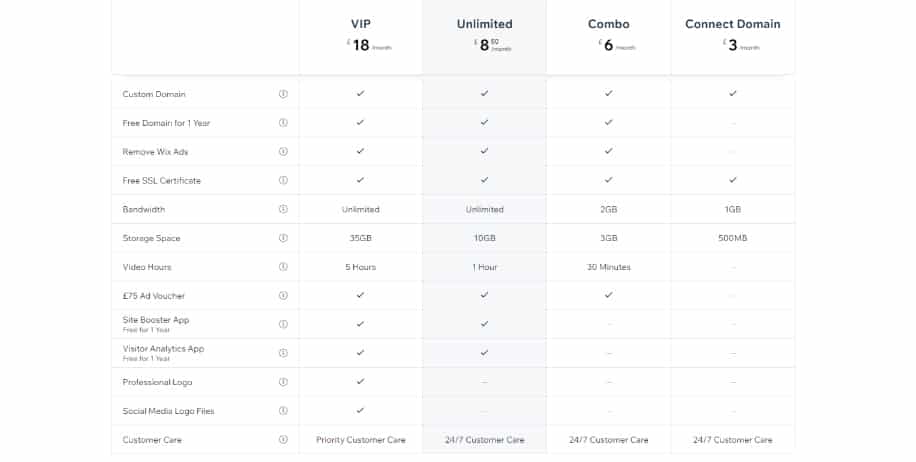This screenshot has height=462, width=916.
Task: Open Storage Space info tooltip icon
Action: (x=283, y=238)
